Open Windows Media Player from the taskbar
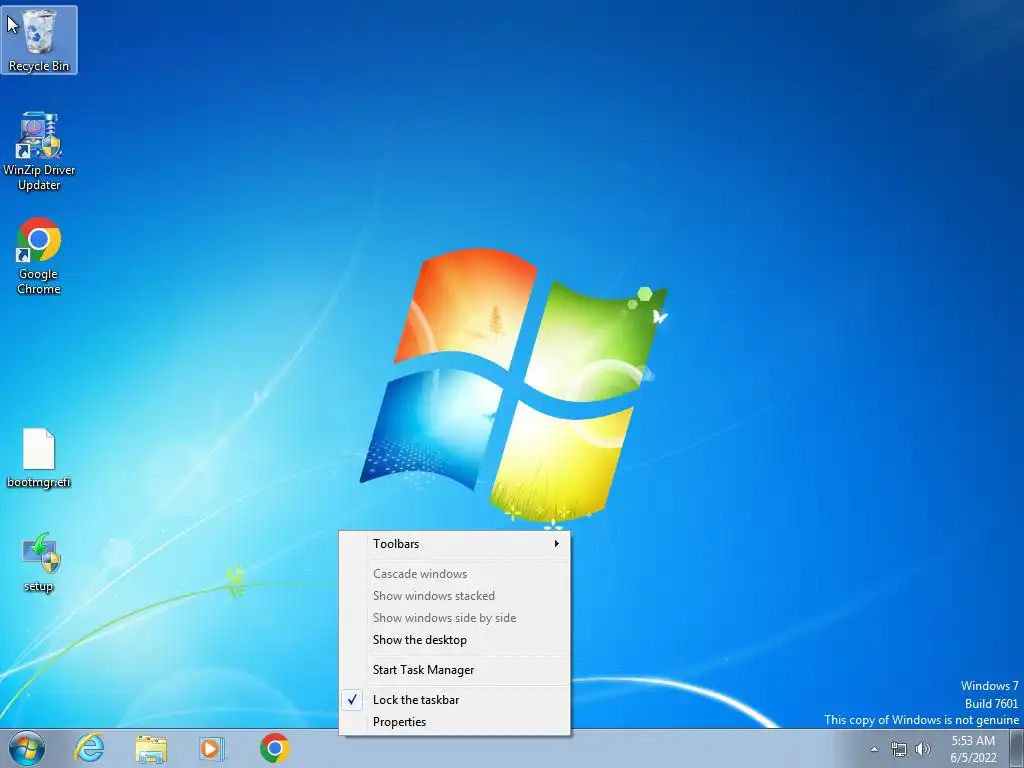 tap(212, 748)
